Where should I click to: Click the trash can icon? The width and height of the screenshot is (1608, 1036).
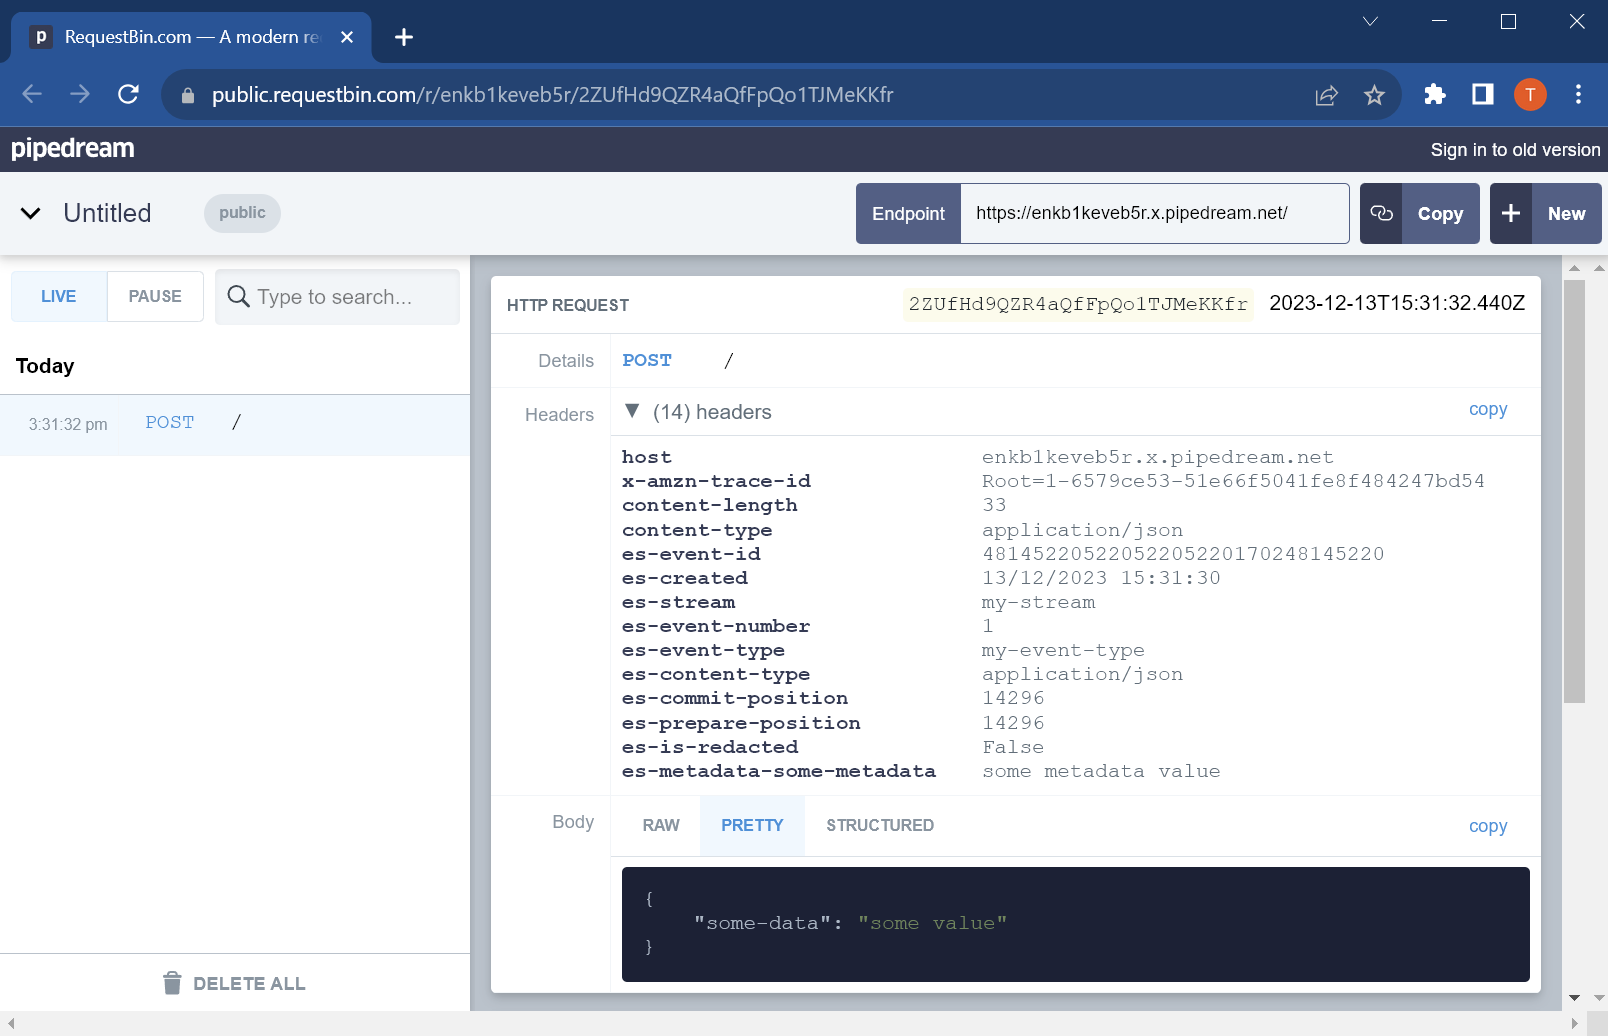pyautogui.click(x=172, y=983)
